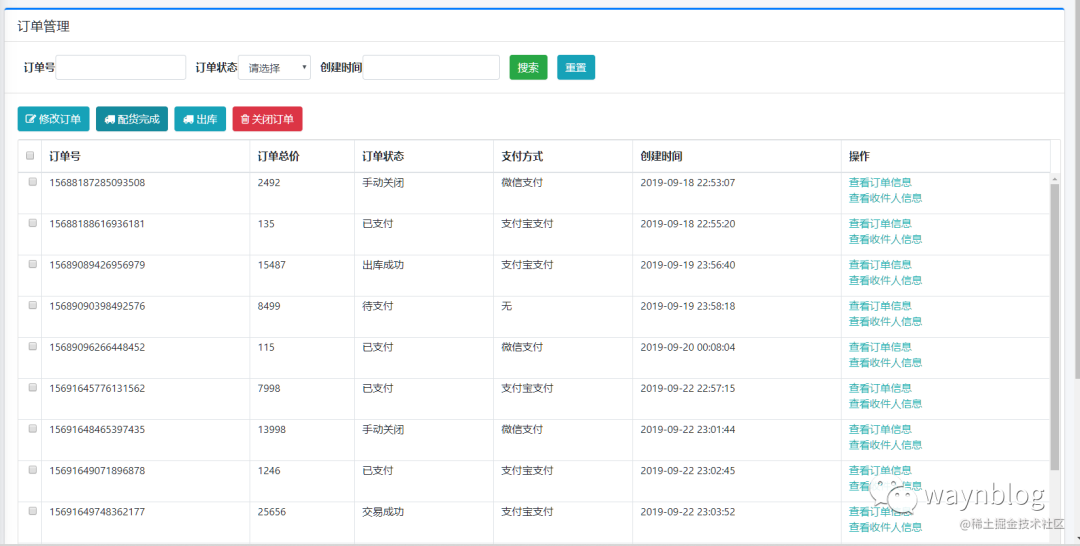The height and width of the screenshot is (546, 1080).
Task: Check the box for order 15688188616936181
Action: point(32,223)
